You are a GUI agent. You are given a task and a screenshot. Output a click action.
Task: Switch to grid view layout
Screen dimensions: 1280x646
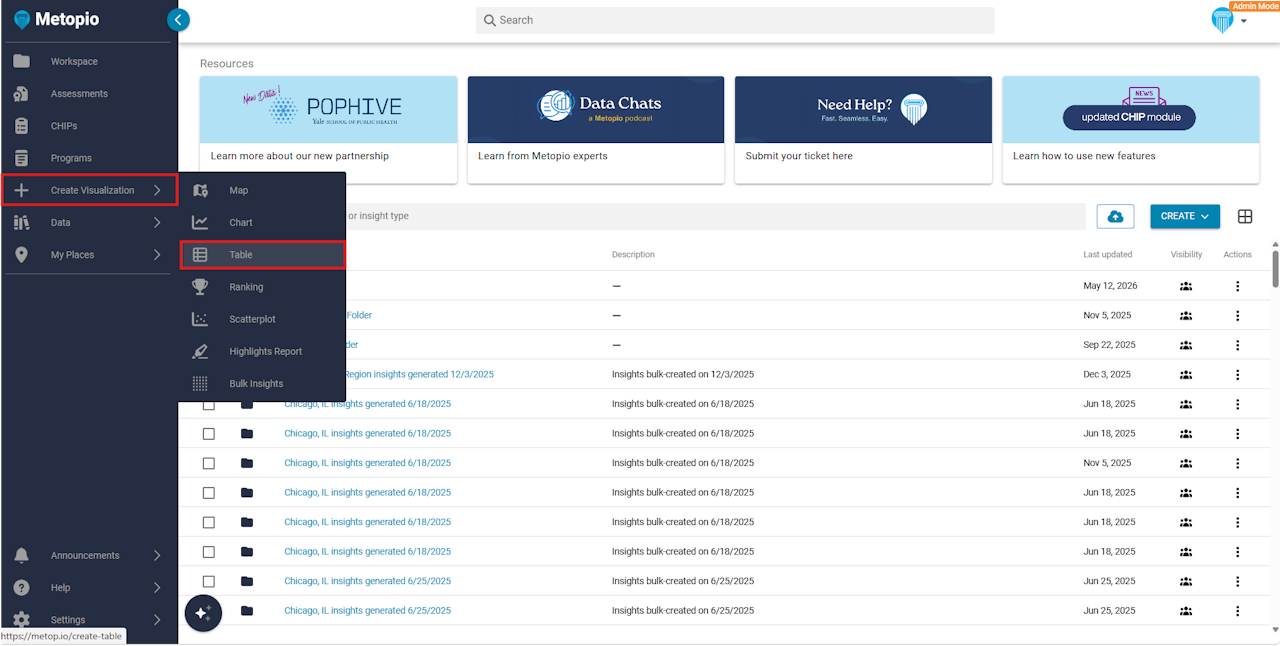pos(1245,216)
